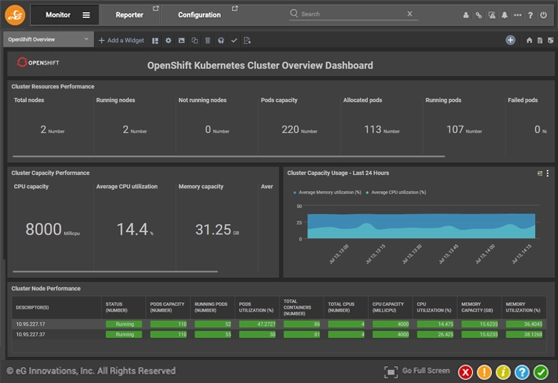Click Pods capacity value 220
Screen dimensions: 558x383
[290, 129]
